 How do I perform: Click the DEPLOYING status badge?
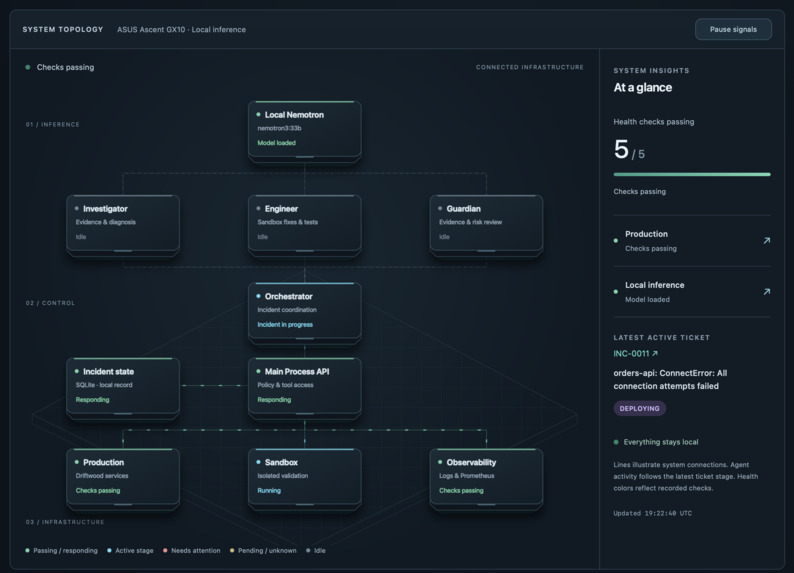tap(640, 408)
